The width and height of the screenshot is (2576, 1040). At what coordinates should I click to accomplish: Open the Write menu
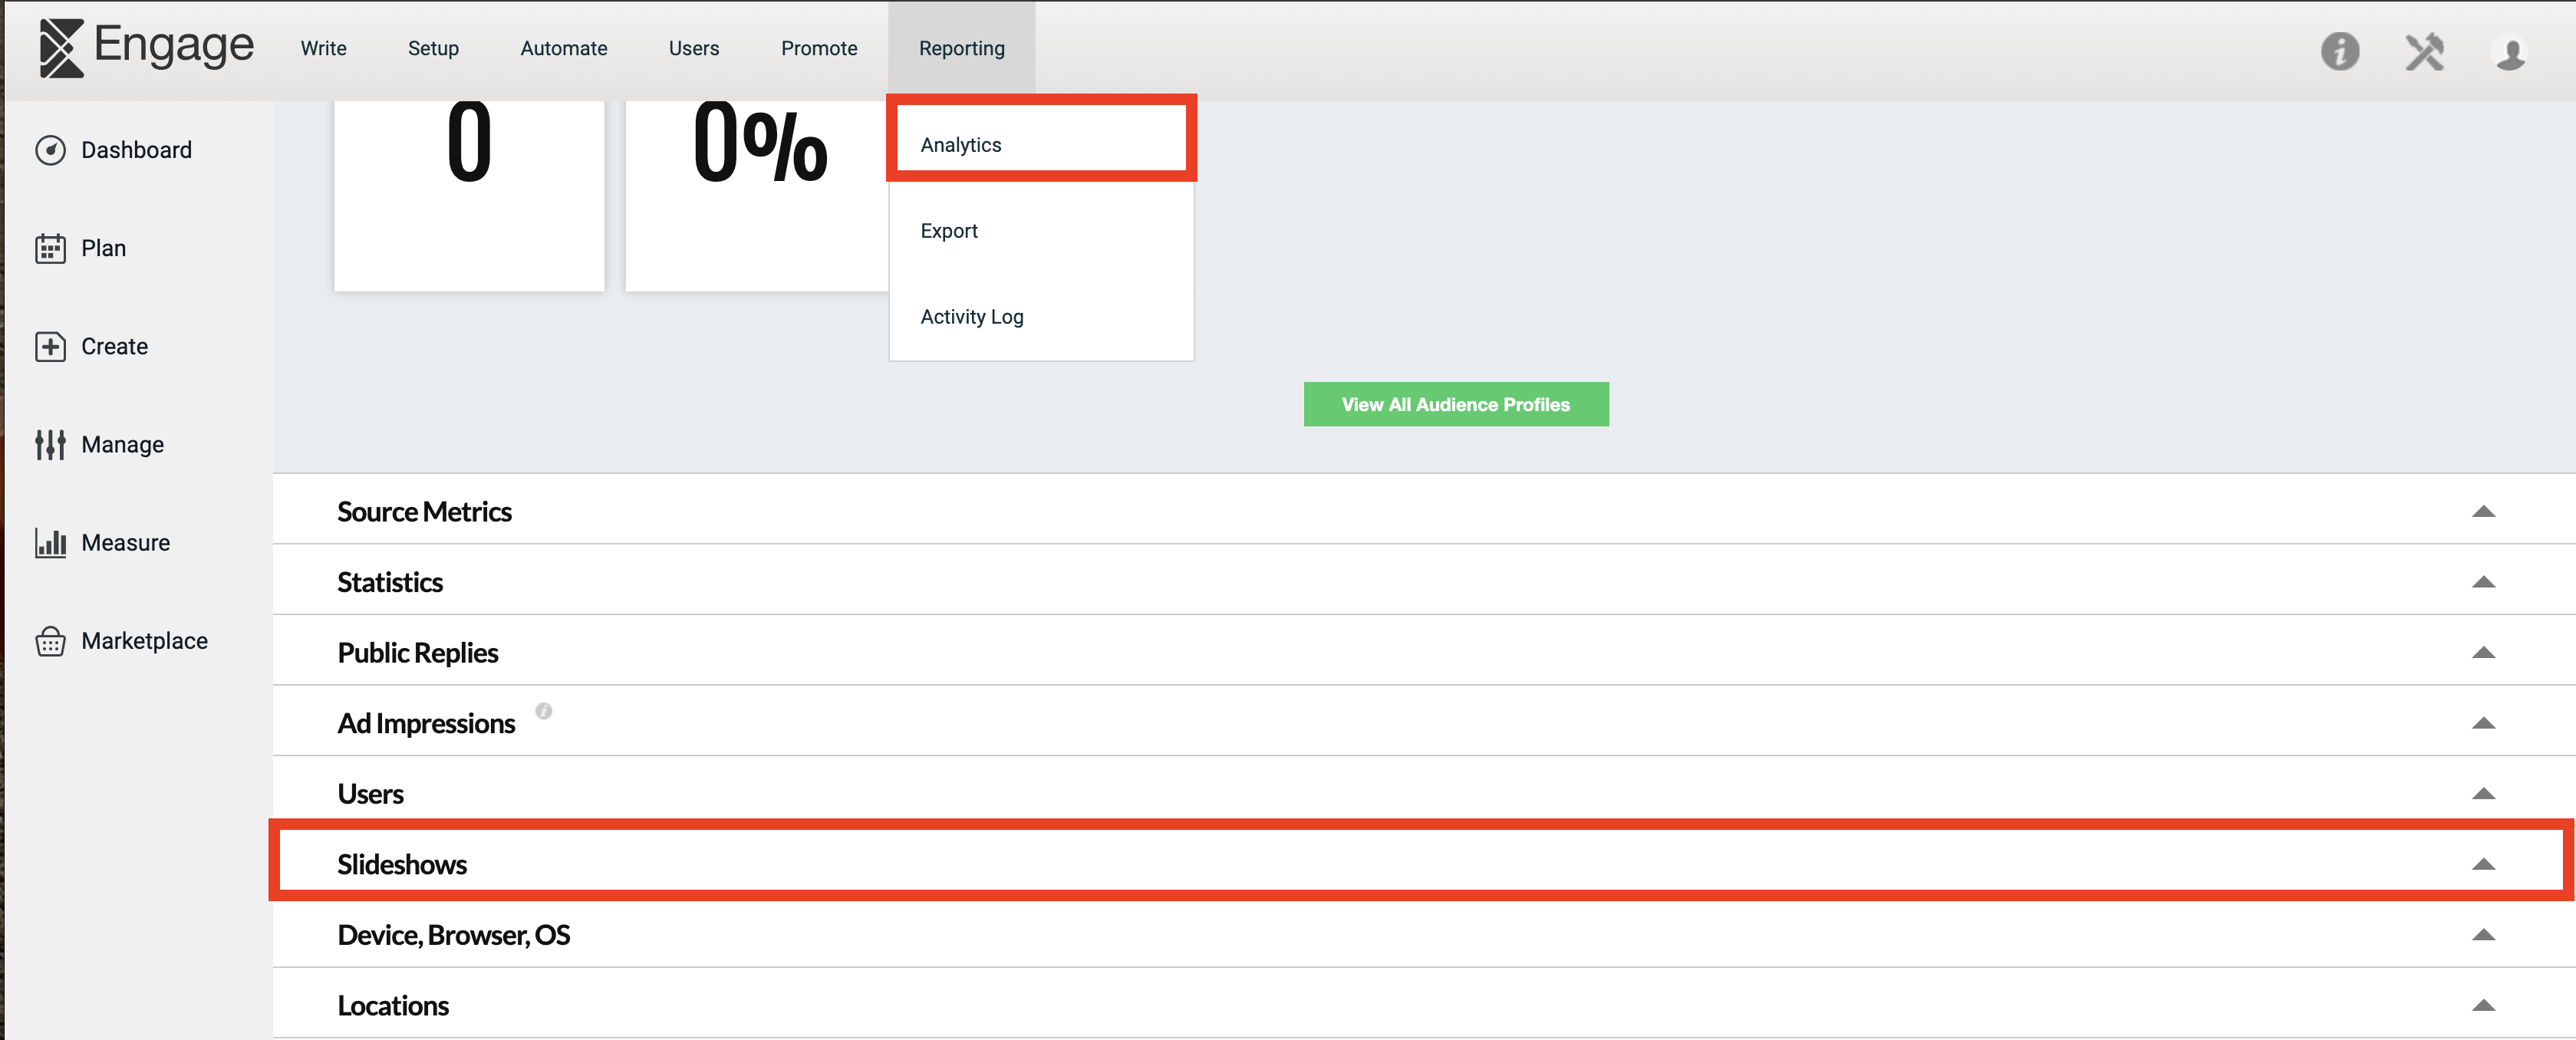323,48
